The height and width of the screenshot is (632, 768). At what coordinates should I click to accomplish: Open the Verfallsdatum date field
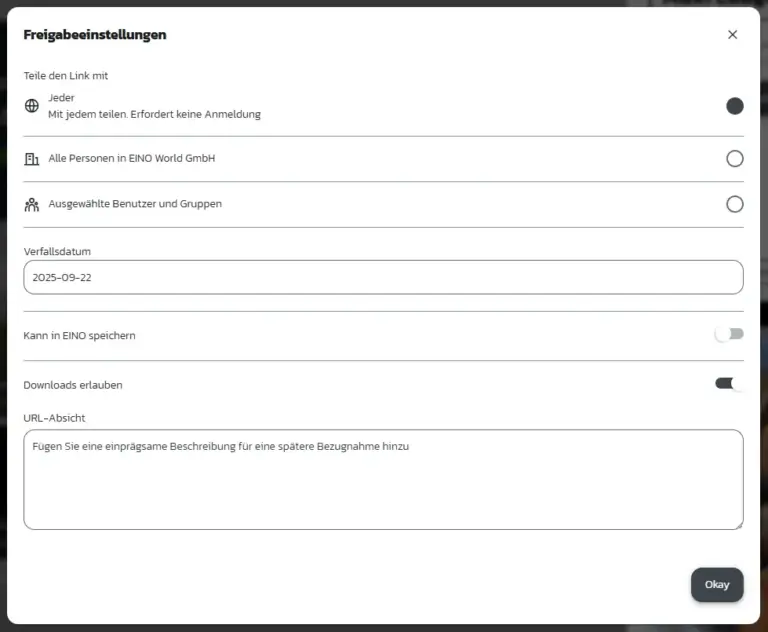click(384, 277)
